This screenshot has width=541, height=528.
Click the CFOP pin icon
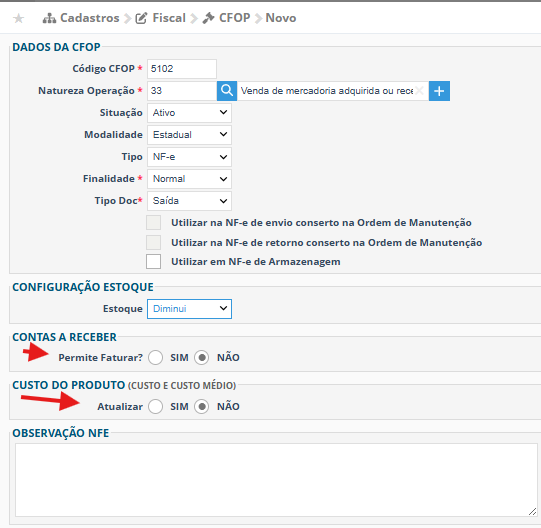pyautogui.click(x=208, y=18)
